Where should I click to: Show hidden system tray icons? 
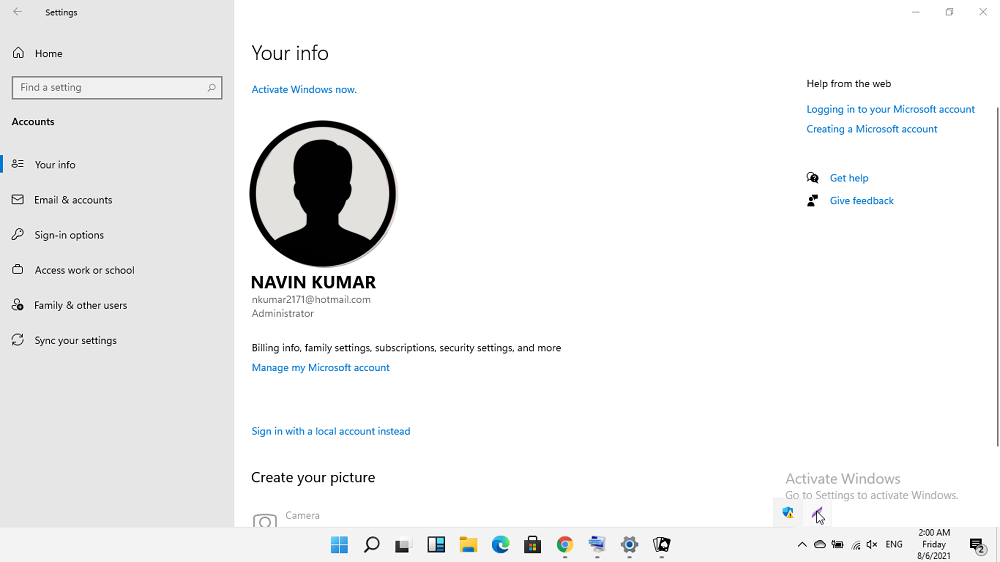(x=802, y=545)
